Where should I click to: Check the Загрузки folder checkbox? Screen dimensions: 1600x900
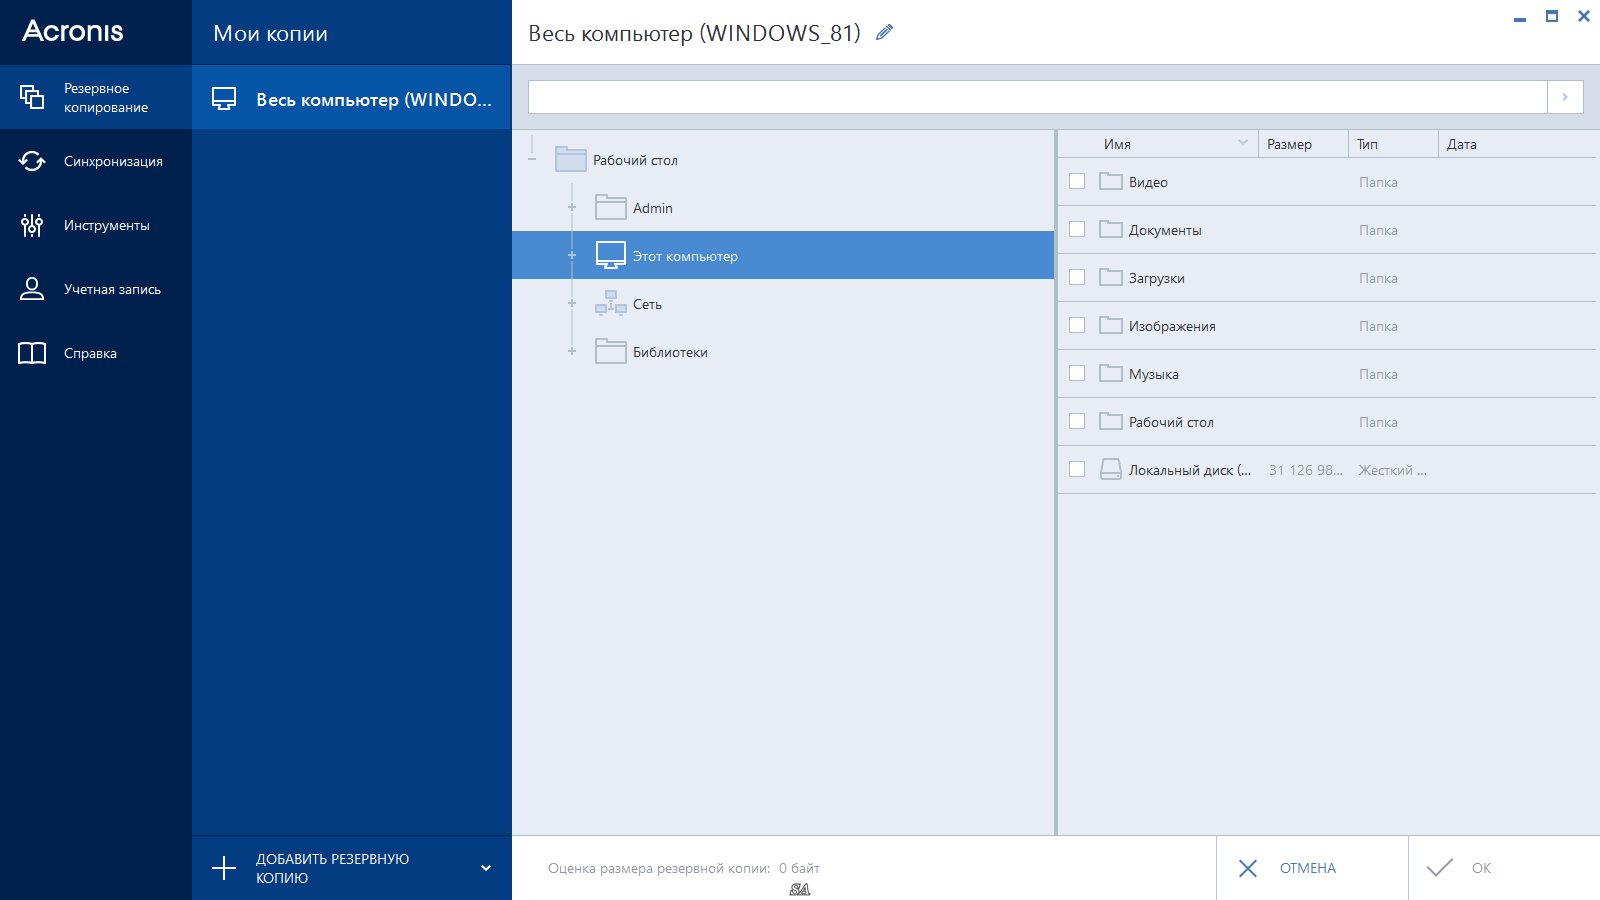tap(1077, 277)
